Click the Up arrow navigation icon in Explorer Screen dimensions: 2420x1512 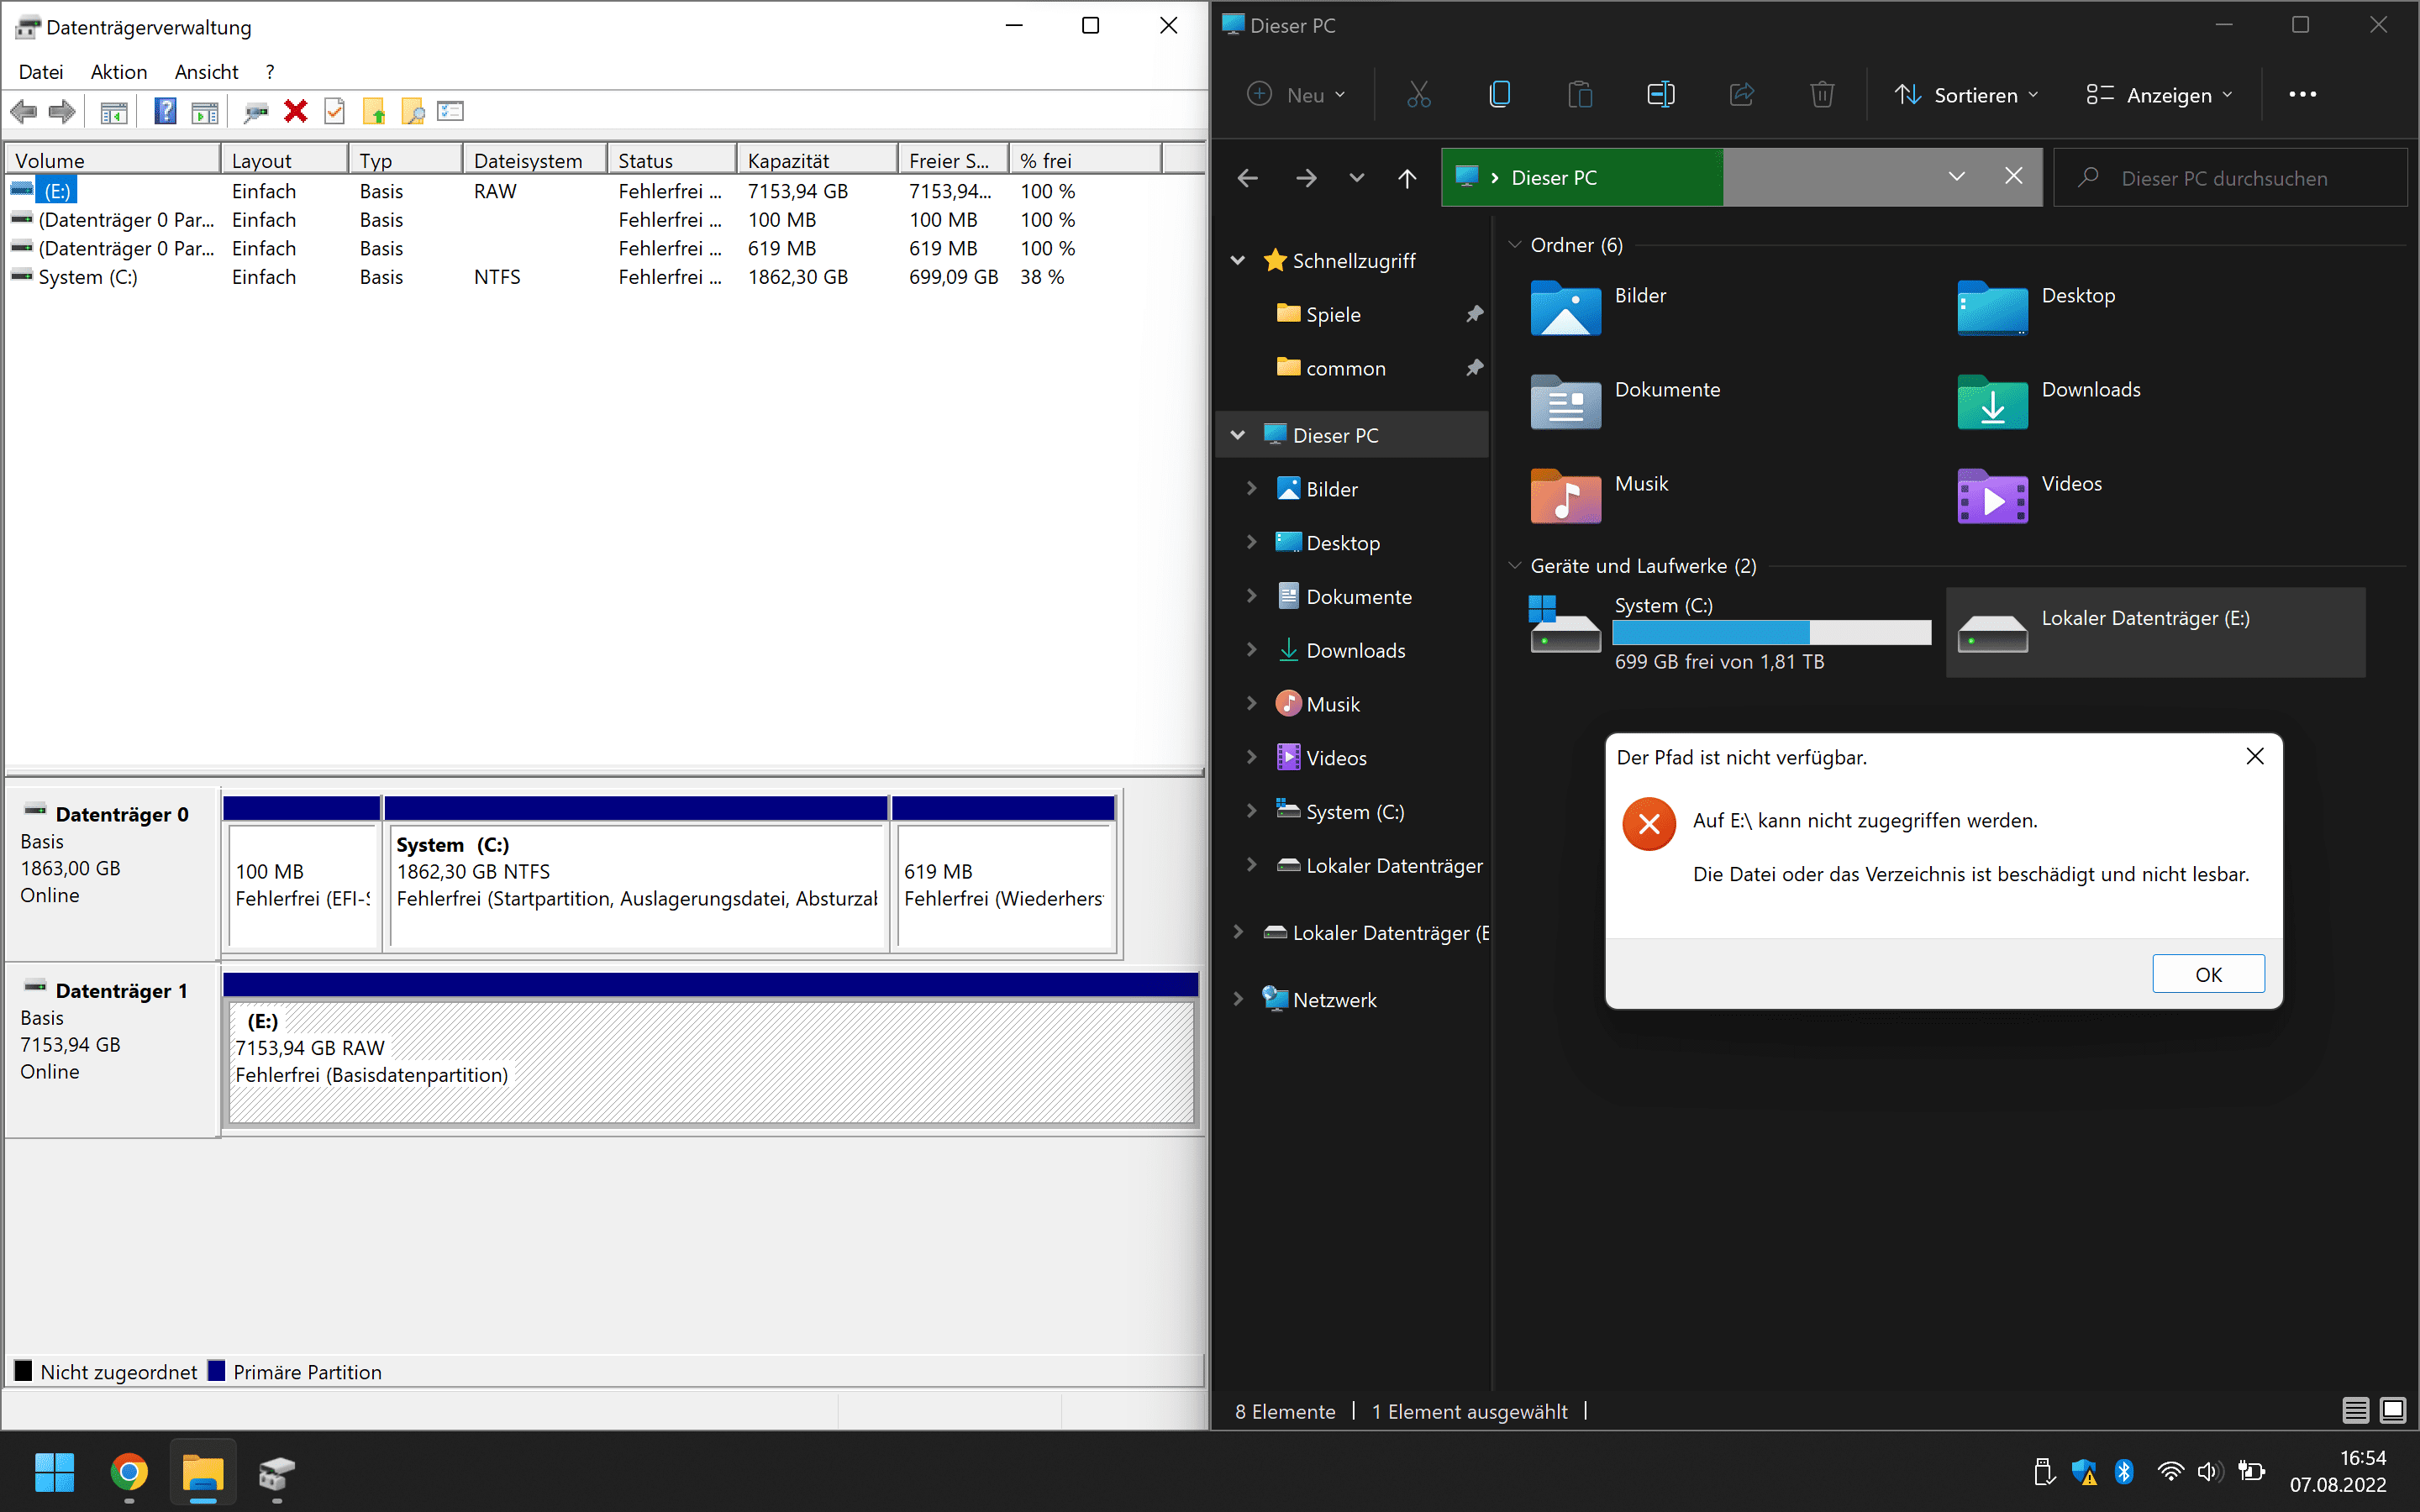[x=1407, y=178]
